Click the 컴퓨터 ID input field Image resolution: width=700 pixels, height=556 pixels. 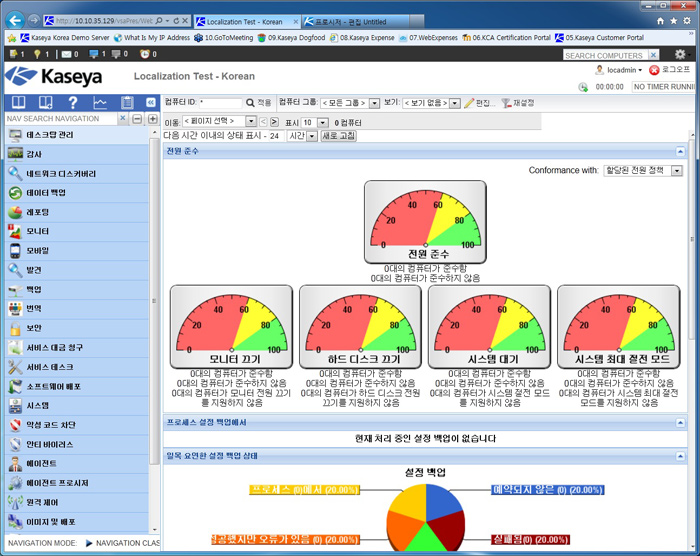tap(220, 103)
